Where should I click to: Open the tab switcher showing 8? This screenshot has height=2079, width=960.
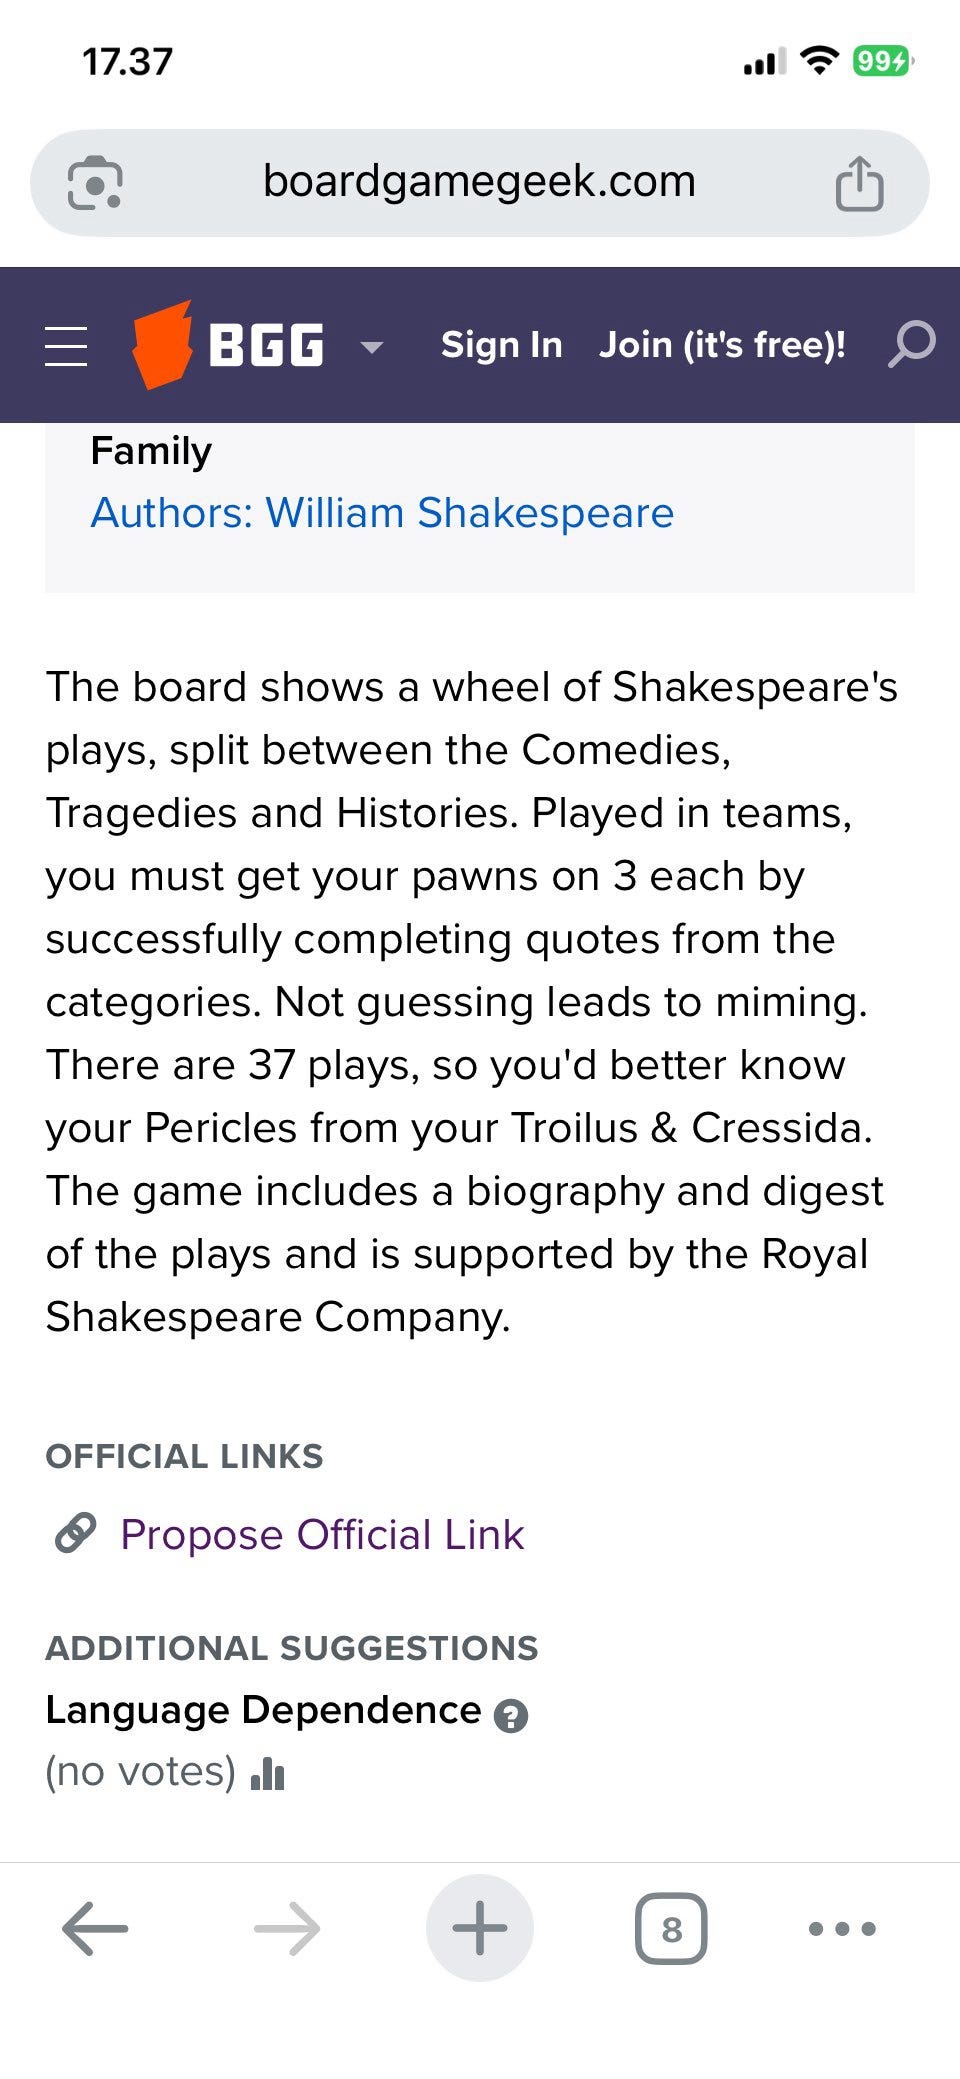point(671,1928)
